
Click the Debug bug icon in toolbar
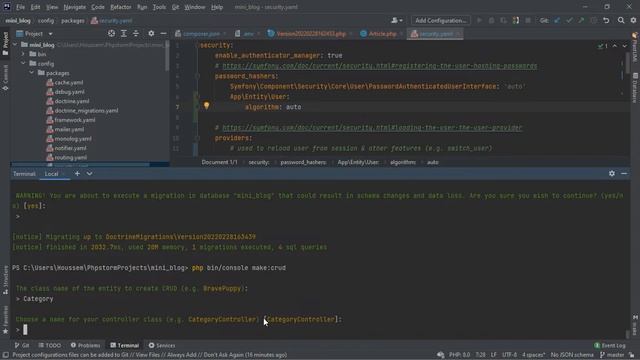coord(492,20)
